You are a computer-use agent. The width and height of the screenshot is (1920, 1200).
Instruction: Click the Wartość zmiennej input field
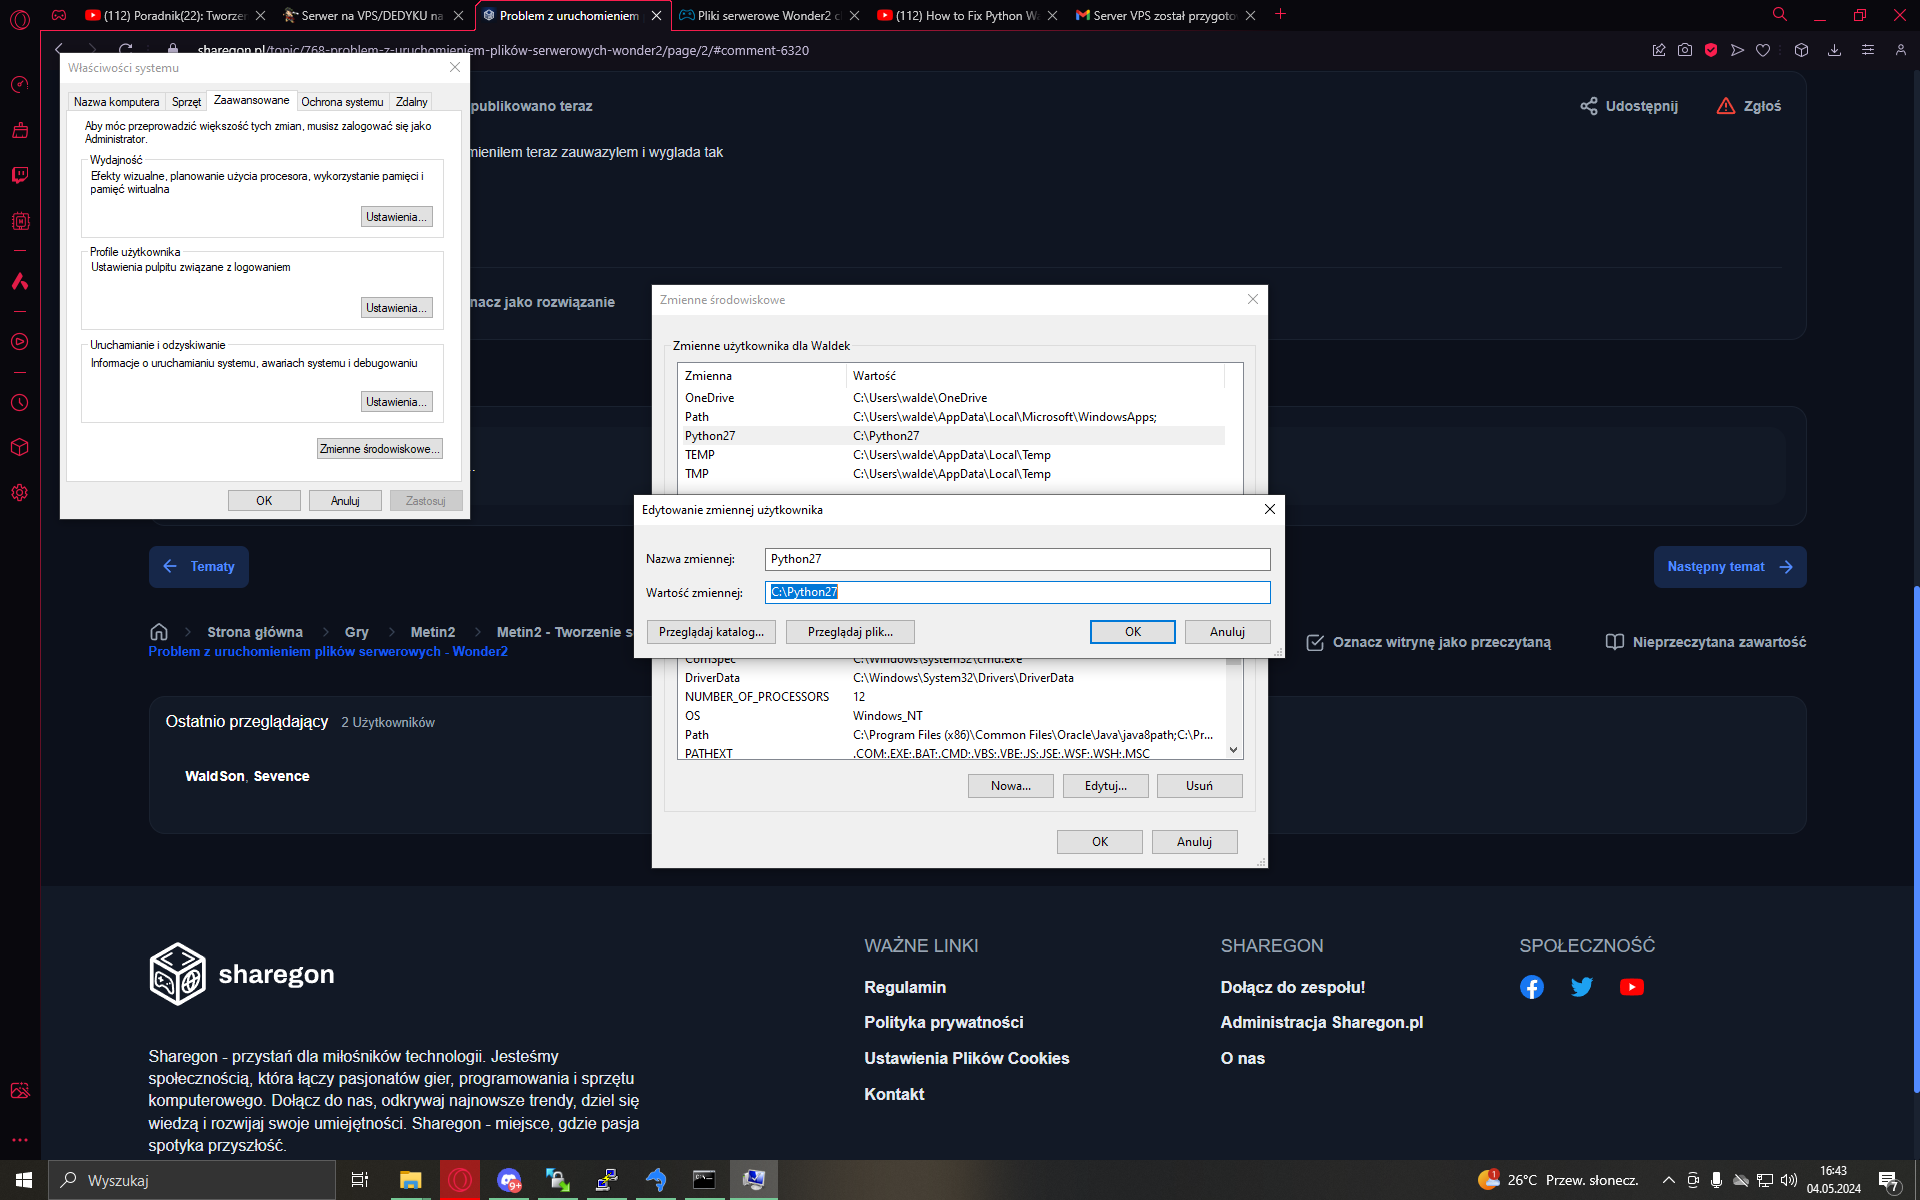click(1017, 592)
